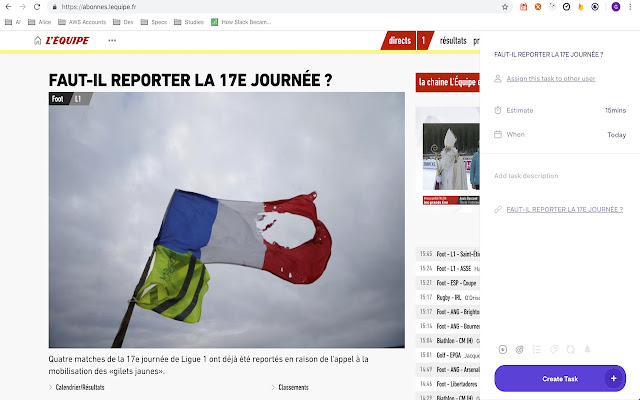The height and width of the screenshot is (400, 640).
Task: Open the 'directs' tab in site header
Action: [x=400, y=41]
